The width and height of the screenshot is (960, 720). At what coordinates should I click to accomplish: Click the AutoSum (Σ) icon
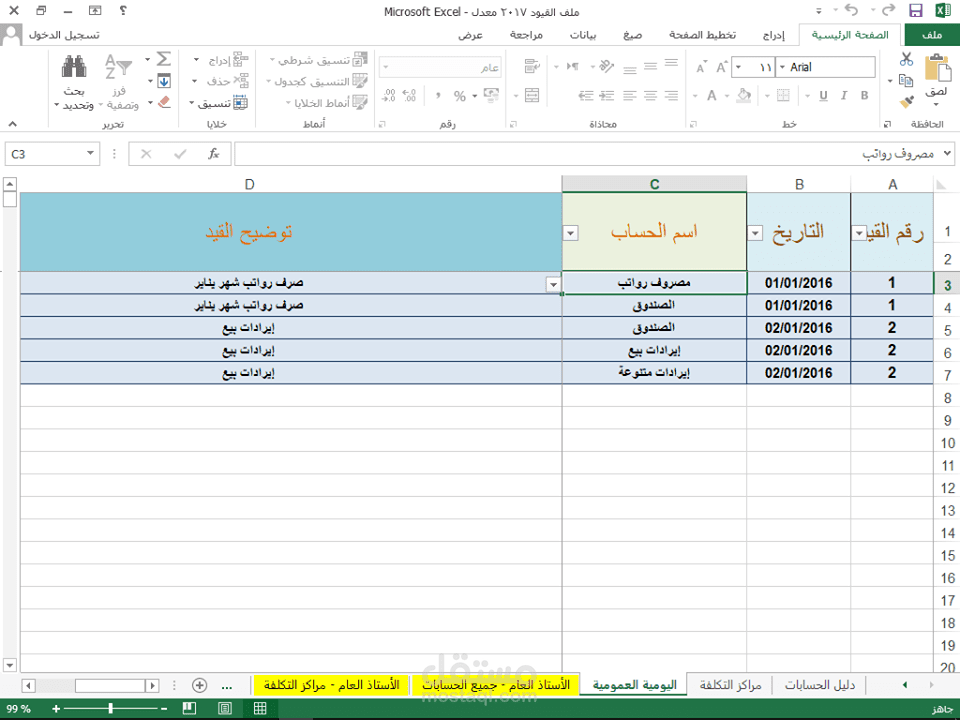[x=164, y=58]
